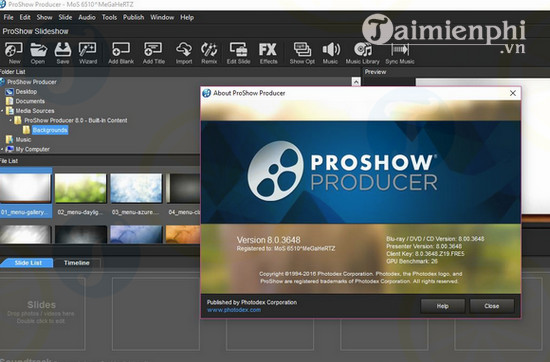Click the Import toolbar icon
550x362 pixels.
click(x=184, y=53)
